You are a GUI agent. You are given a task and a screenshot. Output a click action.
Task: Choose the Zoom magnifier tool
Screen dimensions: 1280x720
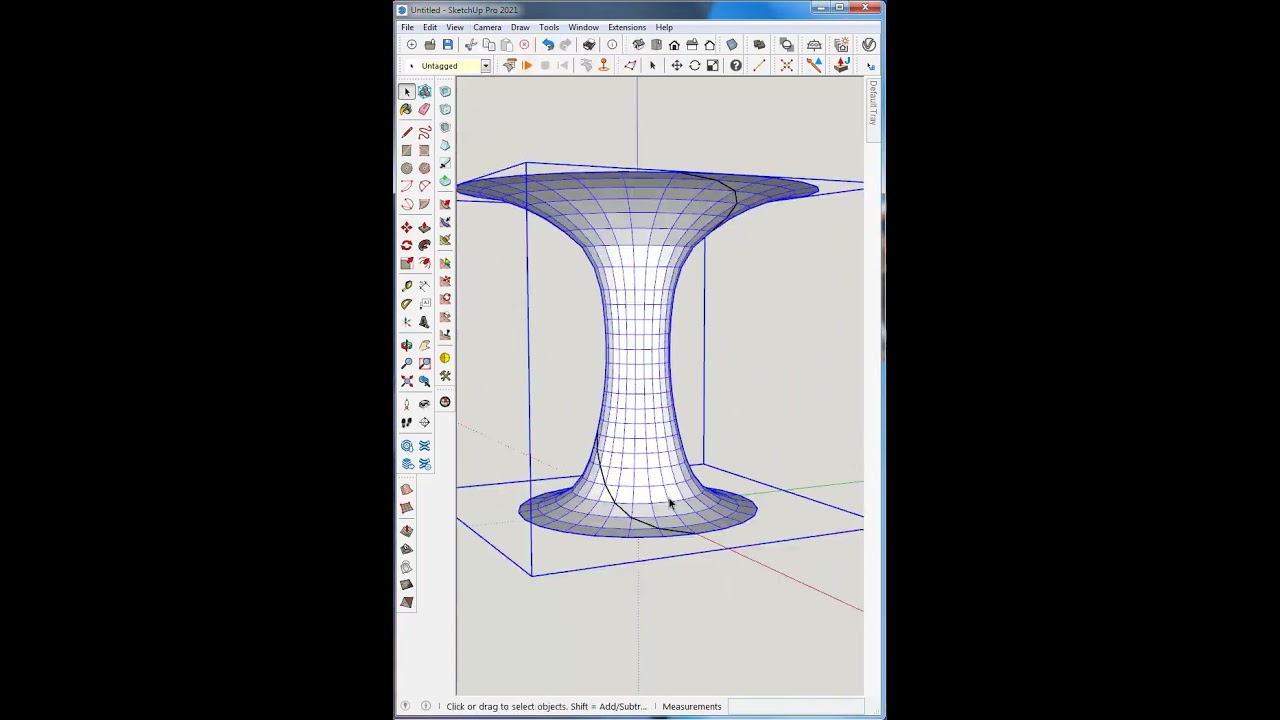click(407, 363)
